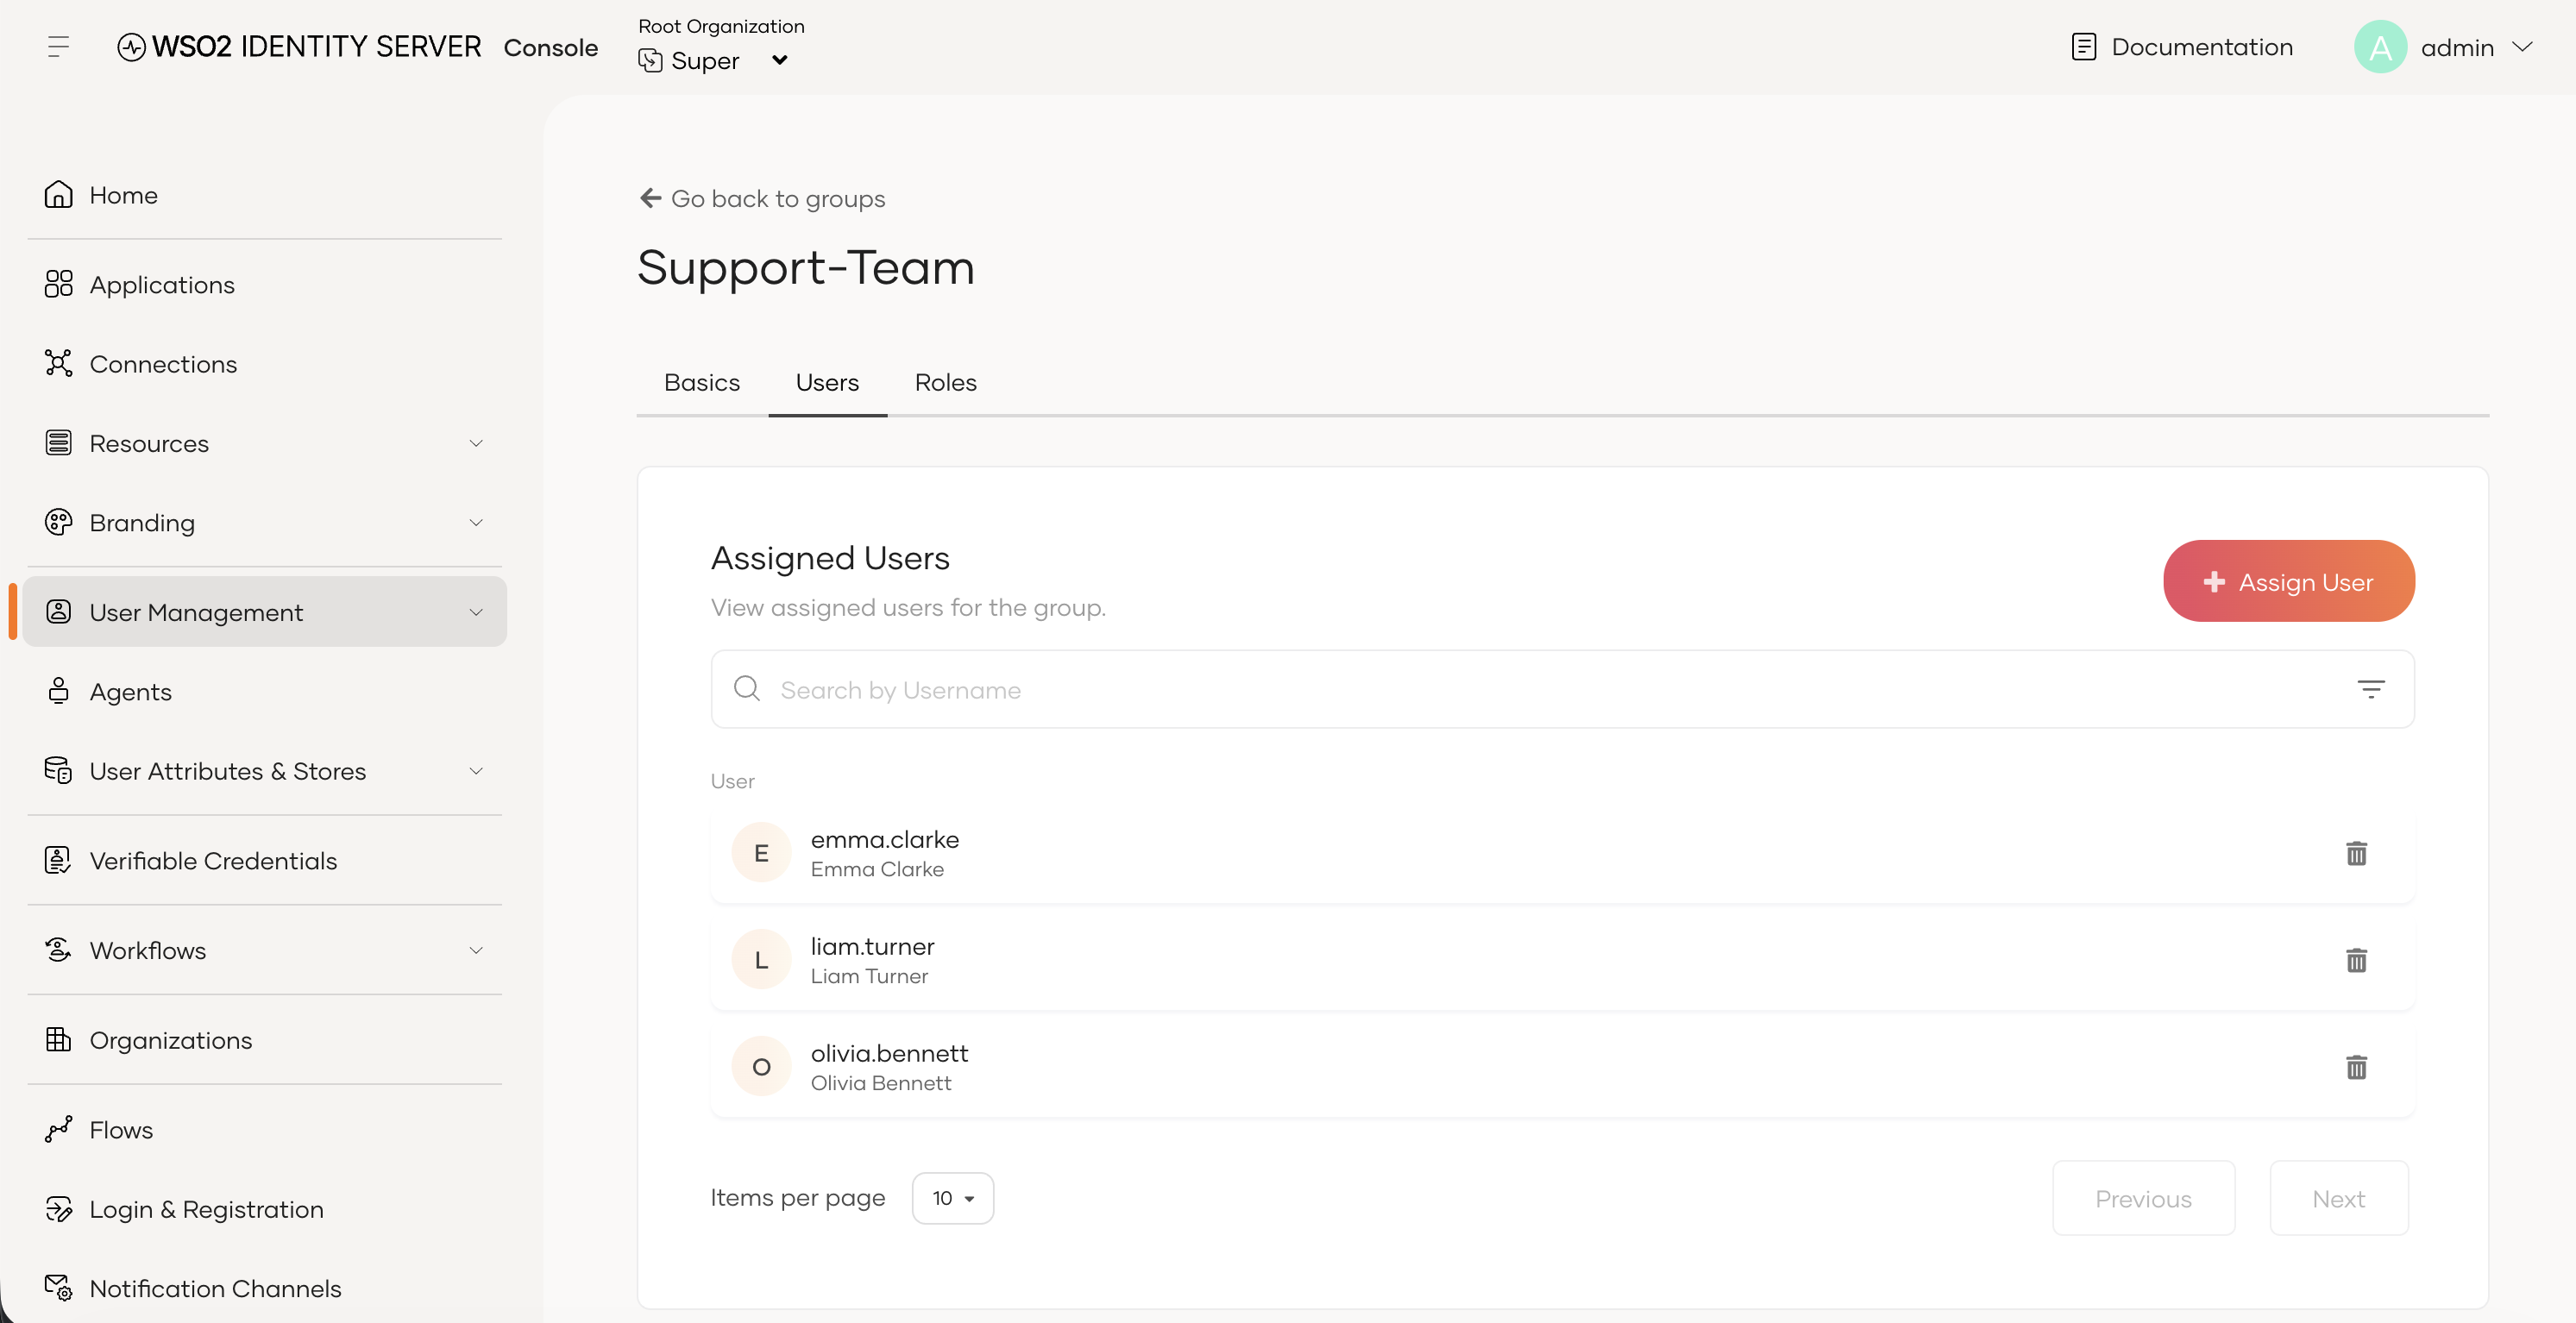
Task: Open Login & Registration settings
Action: point(264,1209)
